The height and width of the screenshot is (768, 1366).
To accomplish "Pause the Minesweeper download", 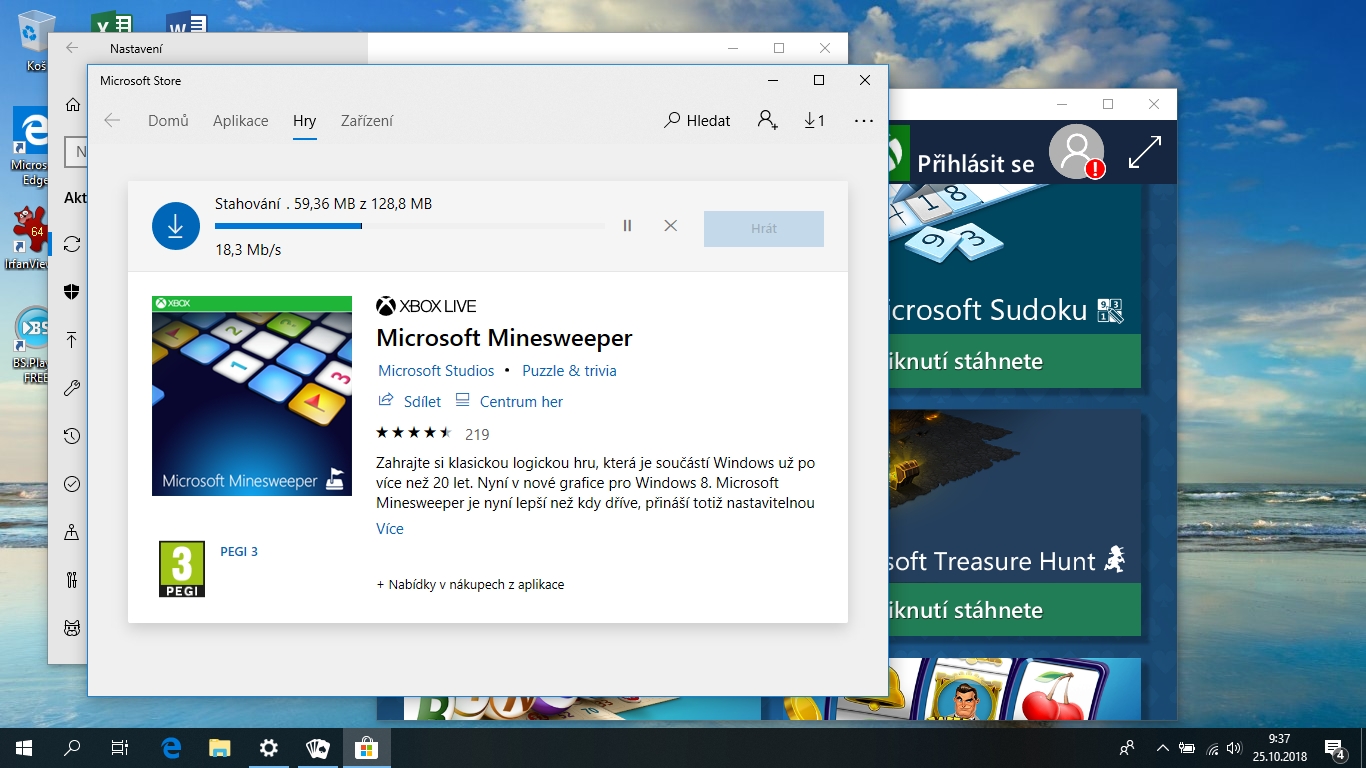I will 627,226.
